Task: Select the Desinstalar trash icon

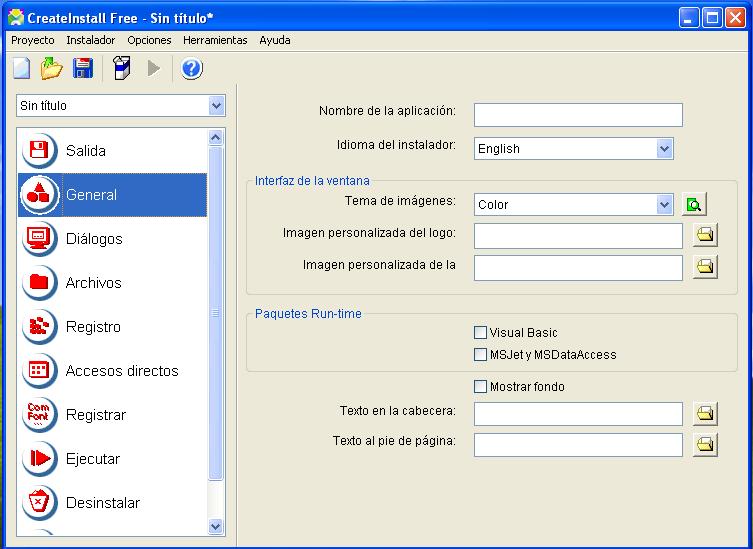Action: coord(39,503)
